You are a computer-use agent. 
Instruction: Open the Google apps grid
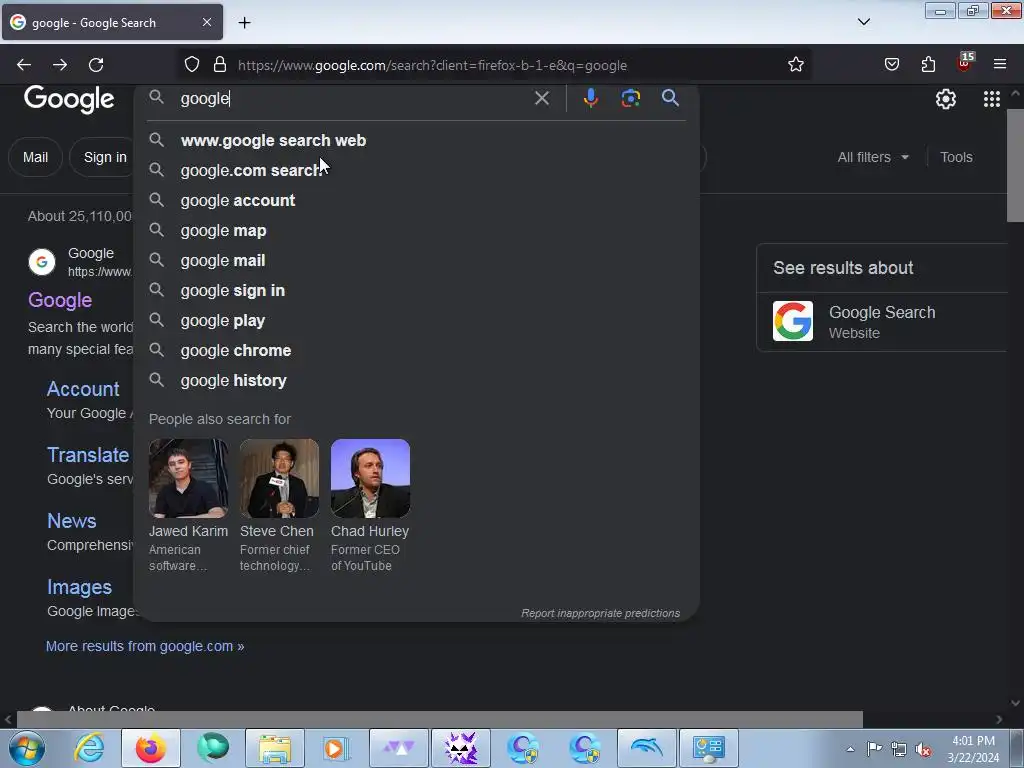(x=991, y=99)
